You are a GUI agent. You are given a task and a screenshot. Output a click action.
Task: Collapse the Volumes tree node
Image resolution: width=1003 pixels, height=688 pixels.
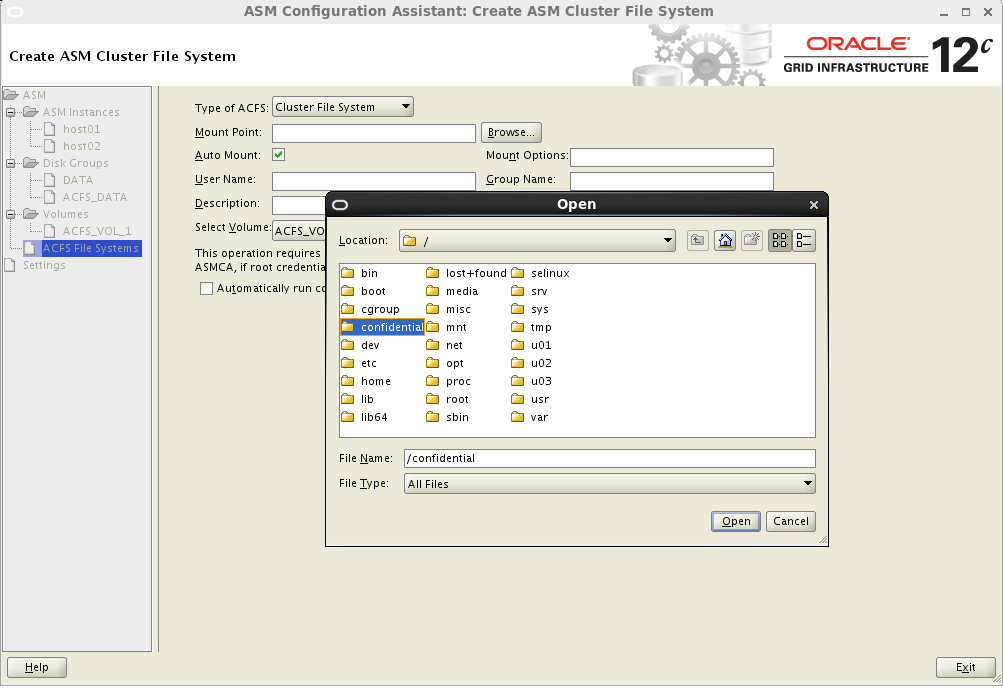pos(10,214)
